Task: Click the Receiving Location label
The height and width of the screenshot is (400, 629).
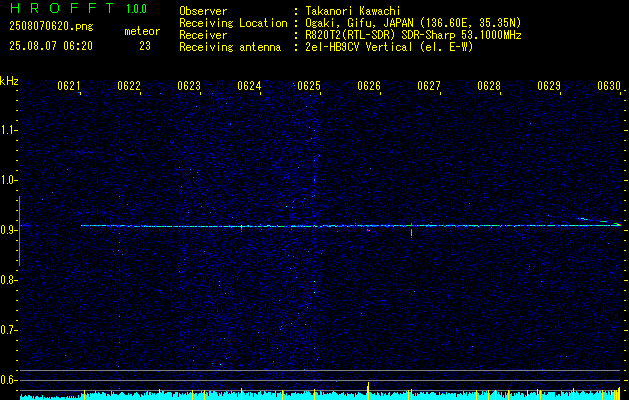Action: click(233, 23)
